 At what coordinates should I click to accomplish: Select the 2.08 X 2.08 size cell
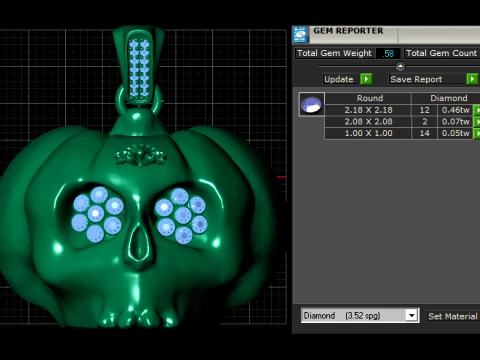368,122
